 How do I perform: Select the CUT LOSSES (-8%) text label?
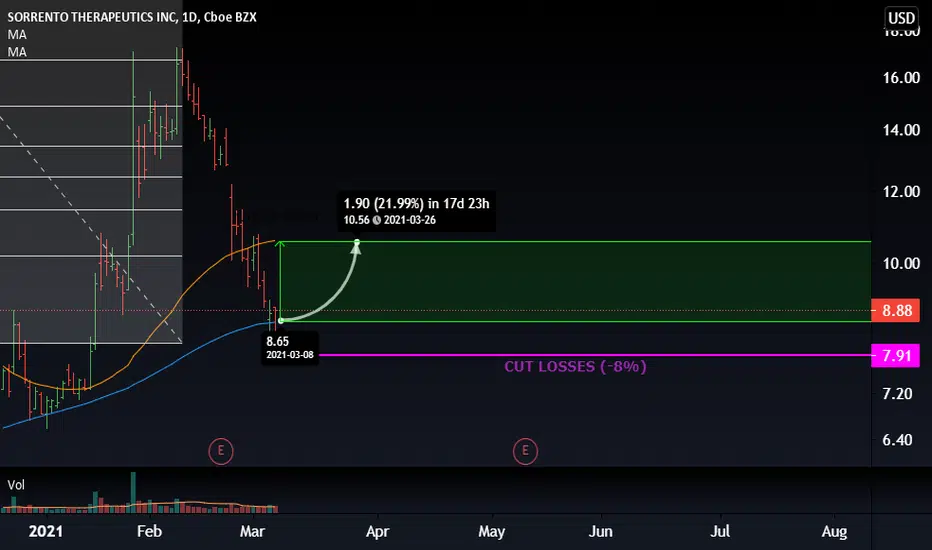575,366
